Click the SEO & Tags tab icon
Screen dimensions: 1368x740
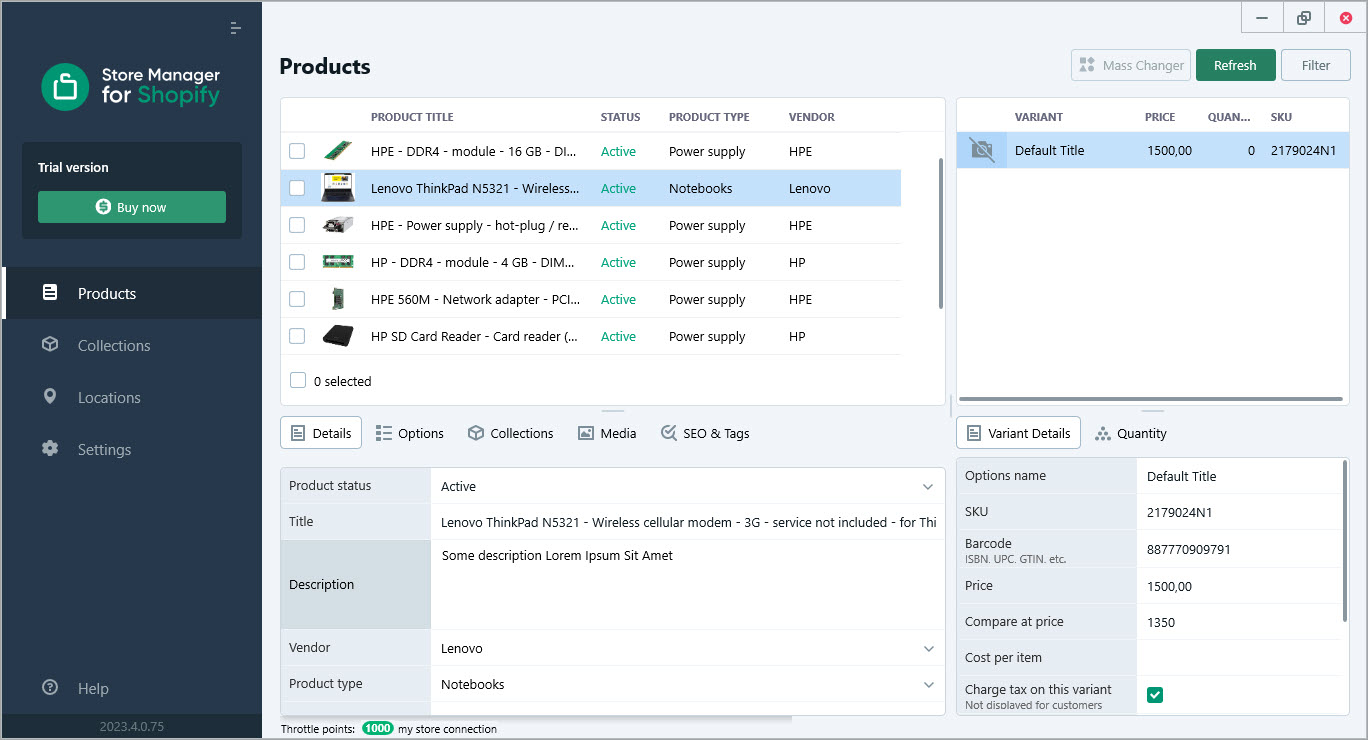coord(669,433)
